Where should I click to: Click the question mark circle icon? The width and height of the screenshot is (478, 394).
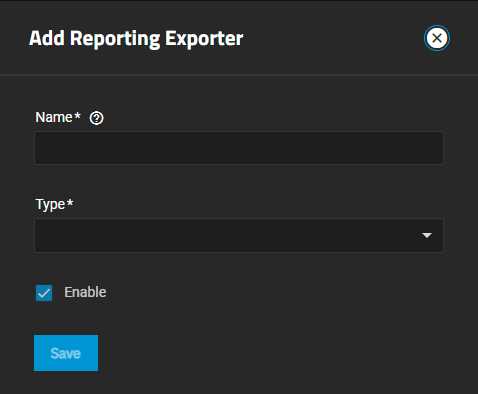coord(96,118)
